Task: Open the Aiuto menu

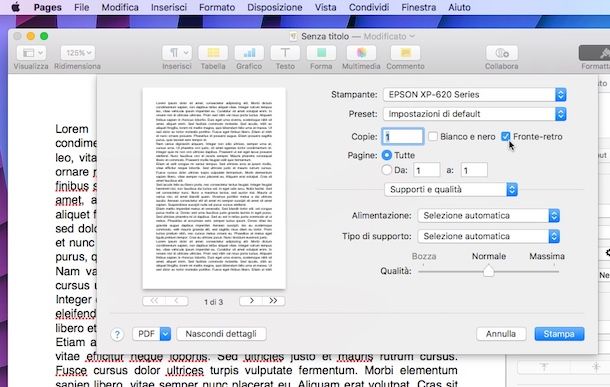Action: (459, 7)
